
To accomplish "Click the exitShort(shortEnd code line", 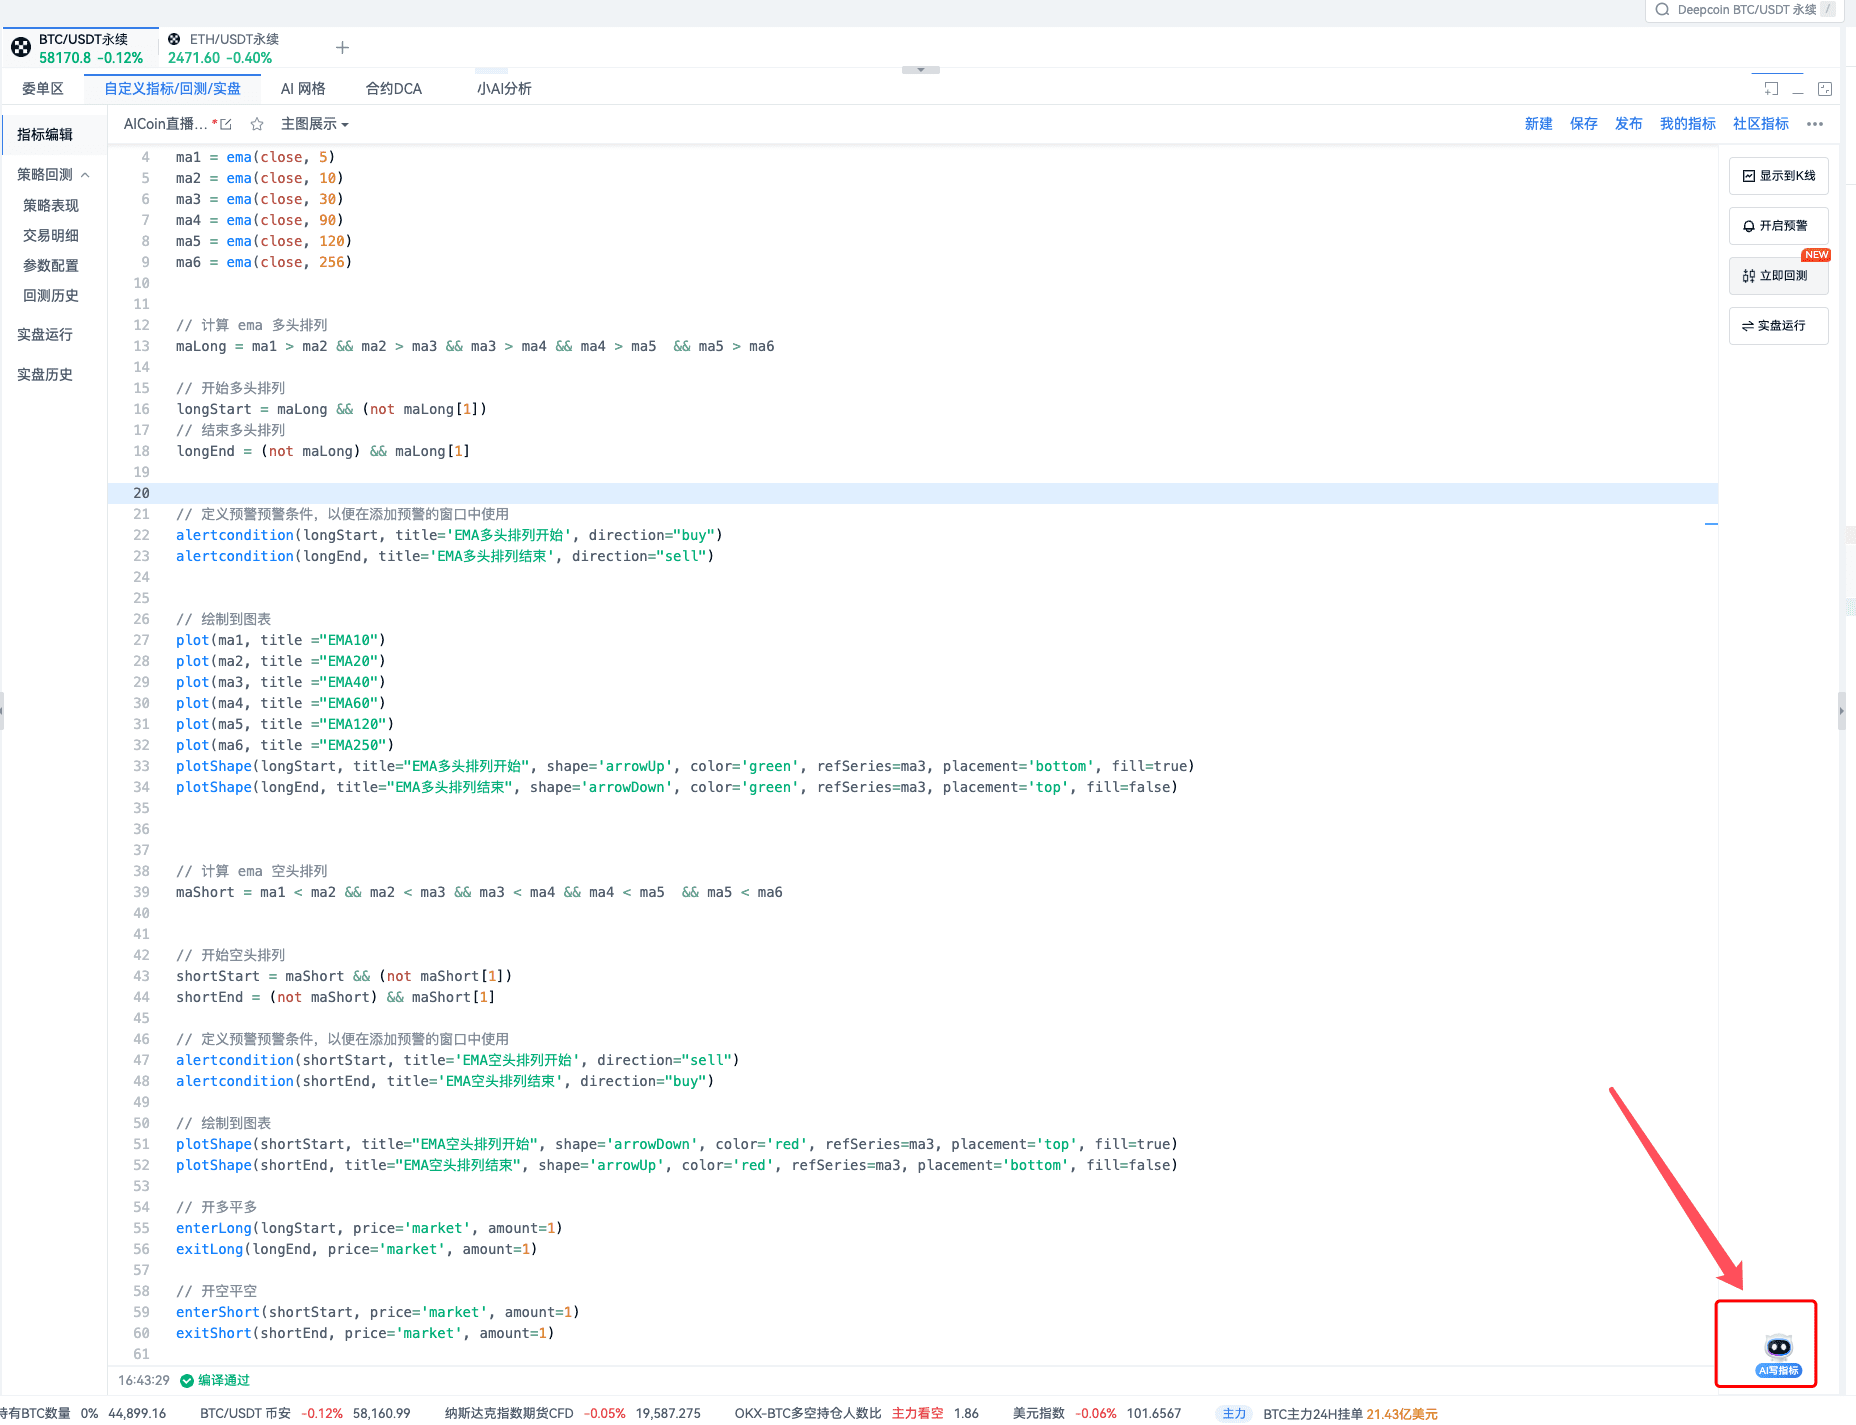I will click(365, 1333).
